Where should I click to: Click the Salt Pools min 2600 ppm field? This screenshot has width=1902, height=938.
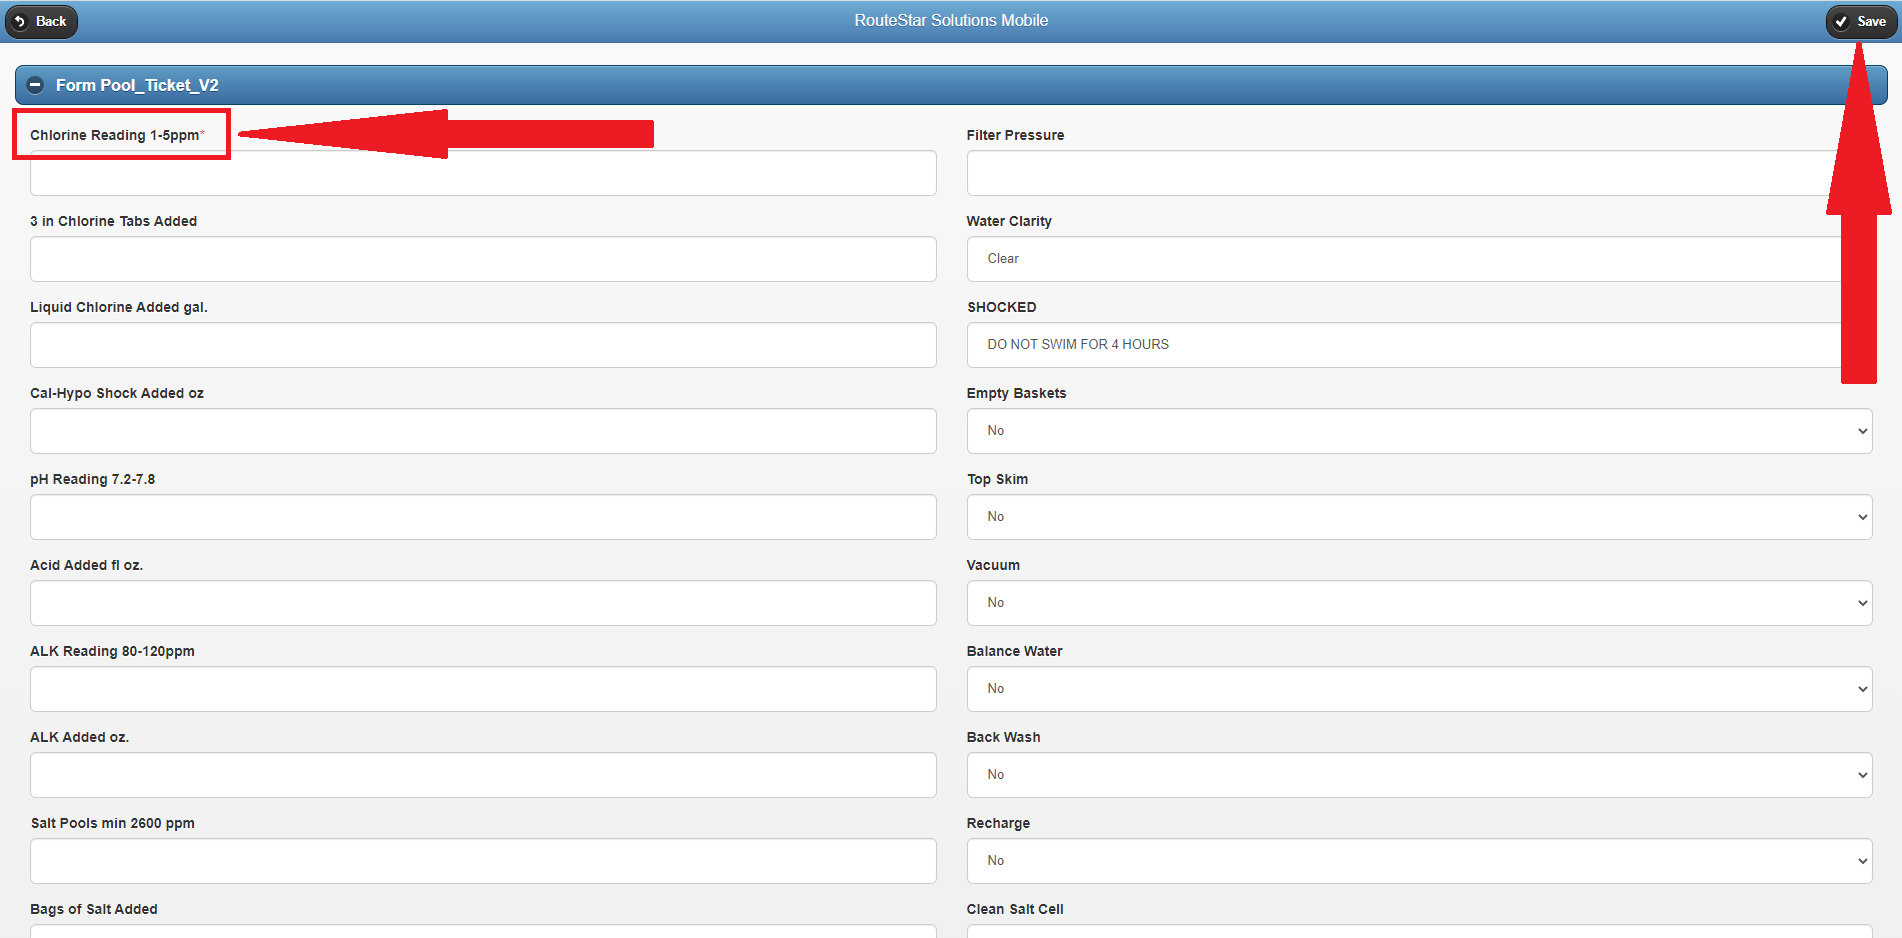tap(483, 861)
